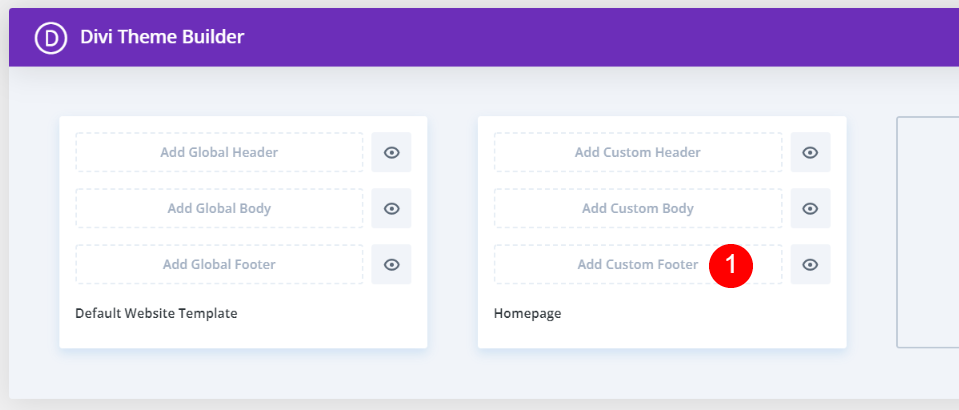The image size is (959, 410).
Task: Select the Default Website Template label
Action: 156,314
